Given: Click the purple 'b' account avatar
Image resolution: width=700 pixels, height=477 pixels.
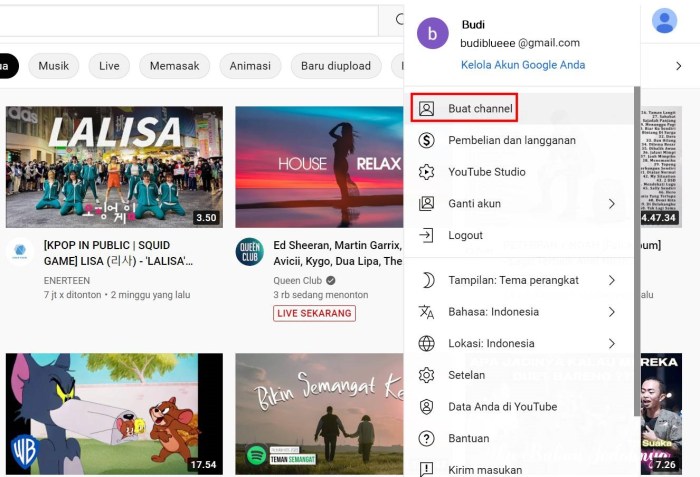Looking at the screenshot, I should (433, 33).
